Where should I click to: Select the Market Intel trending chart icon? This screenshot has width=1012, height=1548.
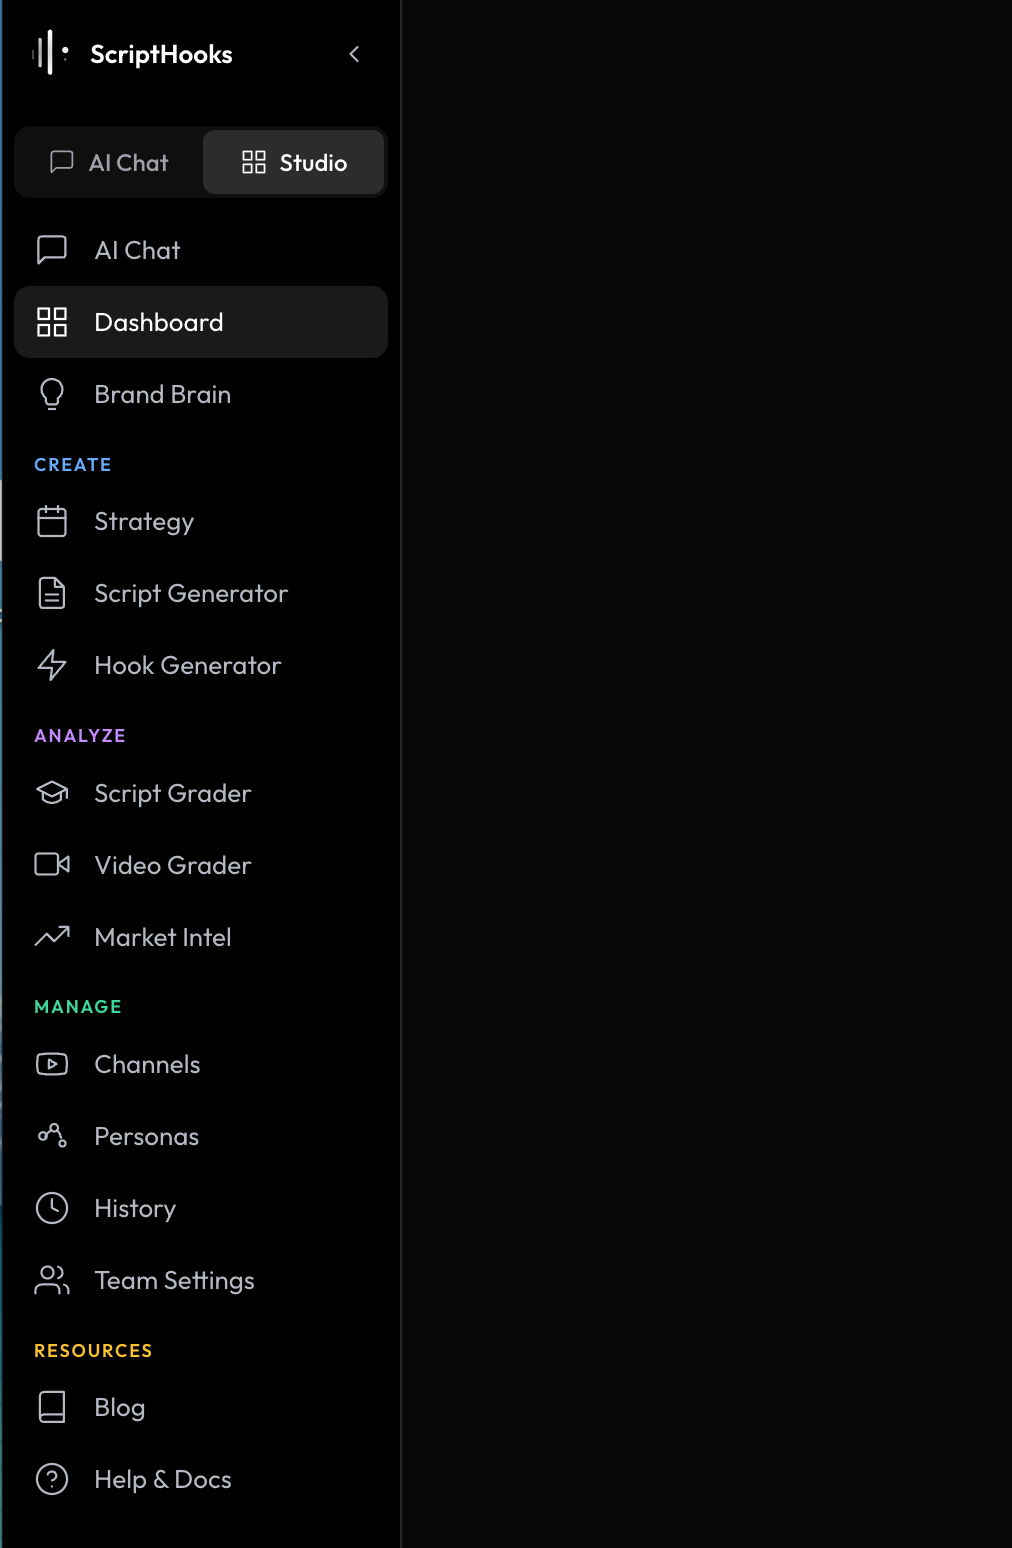point(51,936)
